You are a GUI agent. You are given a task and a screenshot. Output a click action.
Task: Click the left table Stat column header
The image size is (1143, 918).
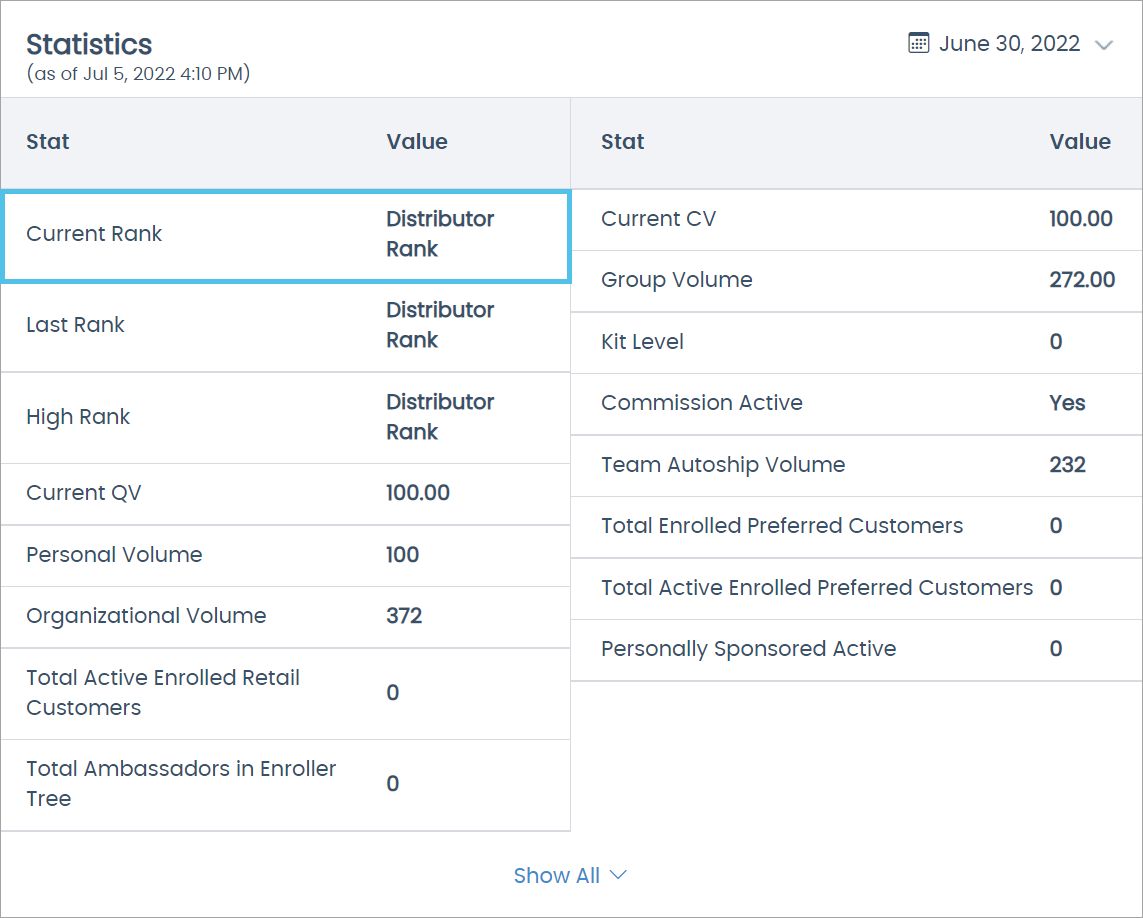[48, 142]
